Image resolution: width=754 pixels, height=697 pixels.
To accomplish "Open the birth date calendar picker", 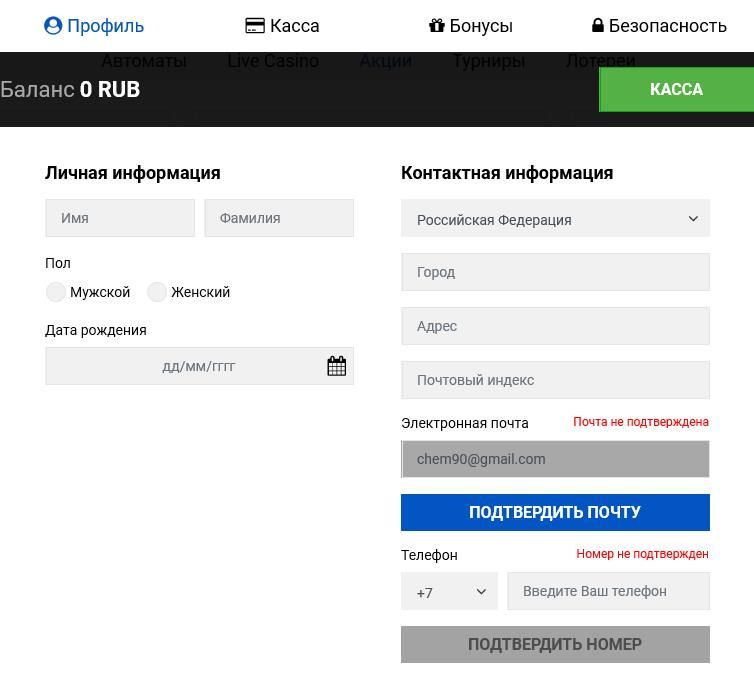I will tap(337, 366).
